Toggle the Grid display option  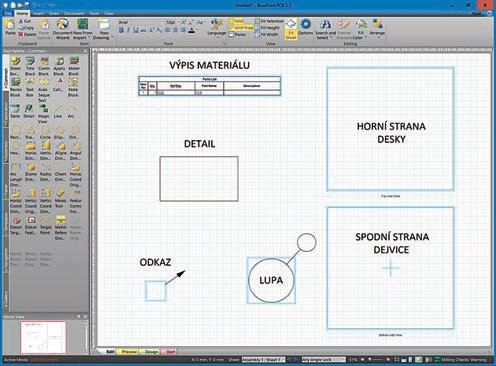click(x=236, y=21)
